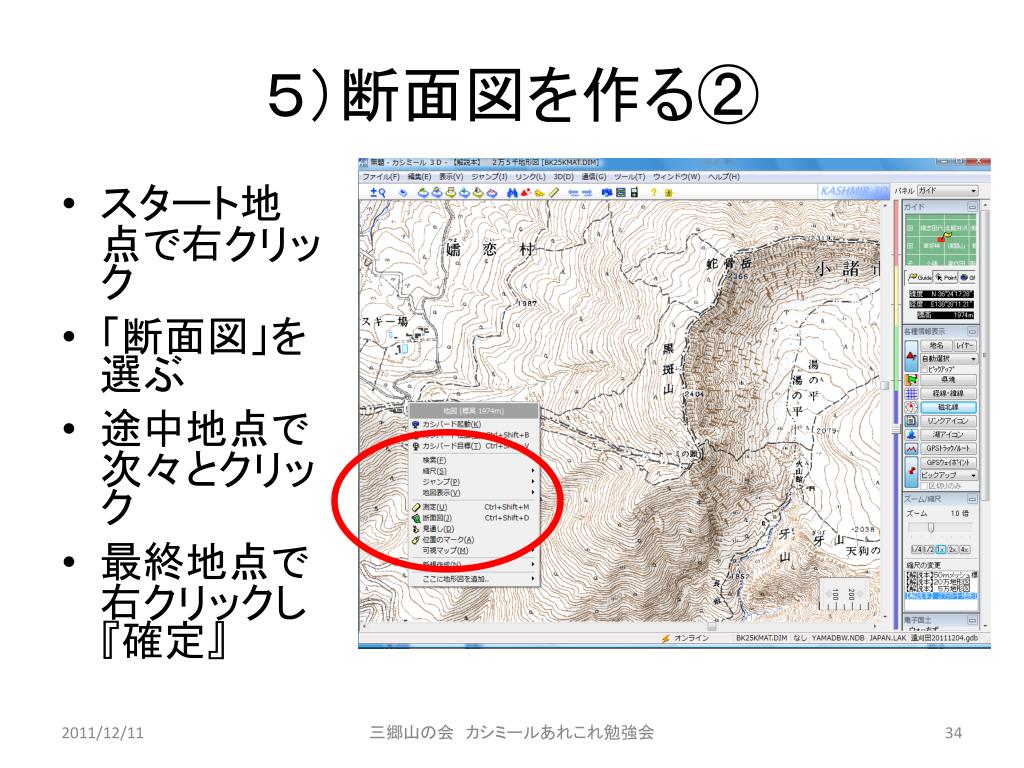Collapse the 各種情報表示 panel section

(972, 332)
